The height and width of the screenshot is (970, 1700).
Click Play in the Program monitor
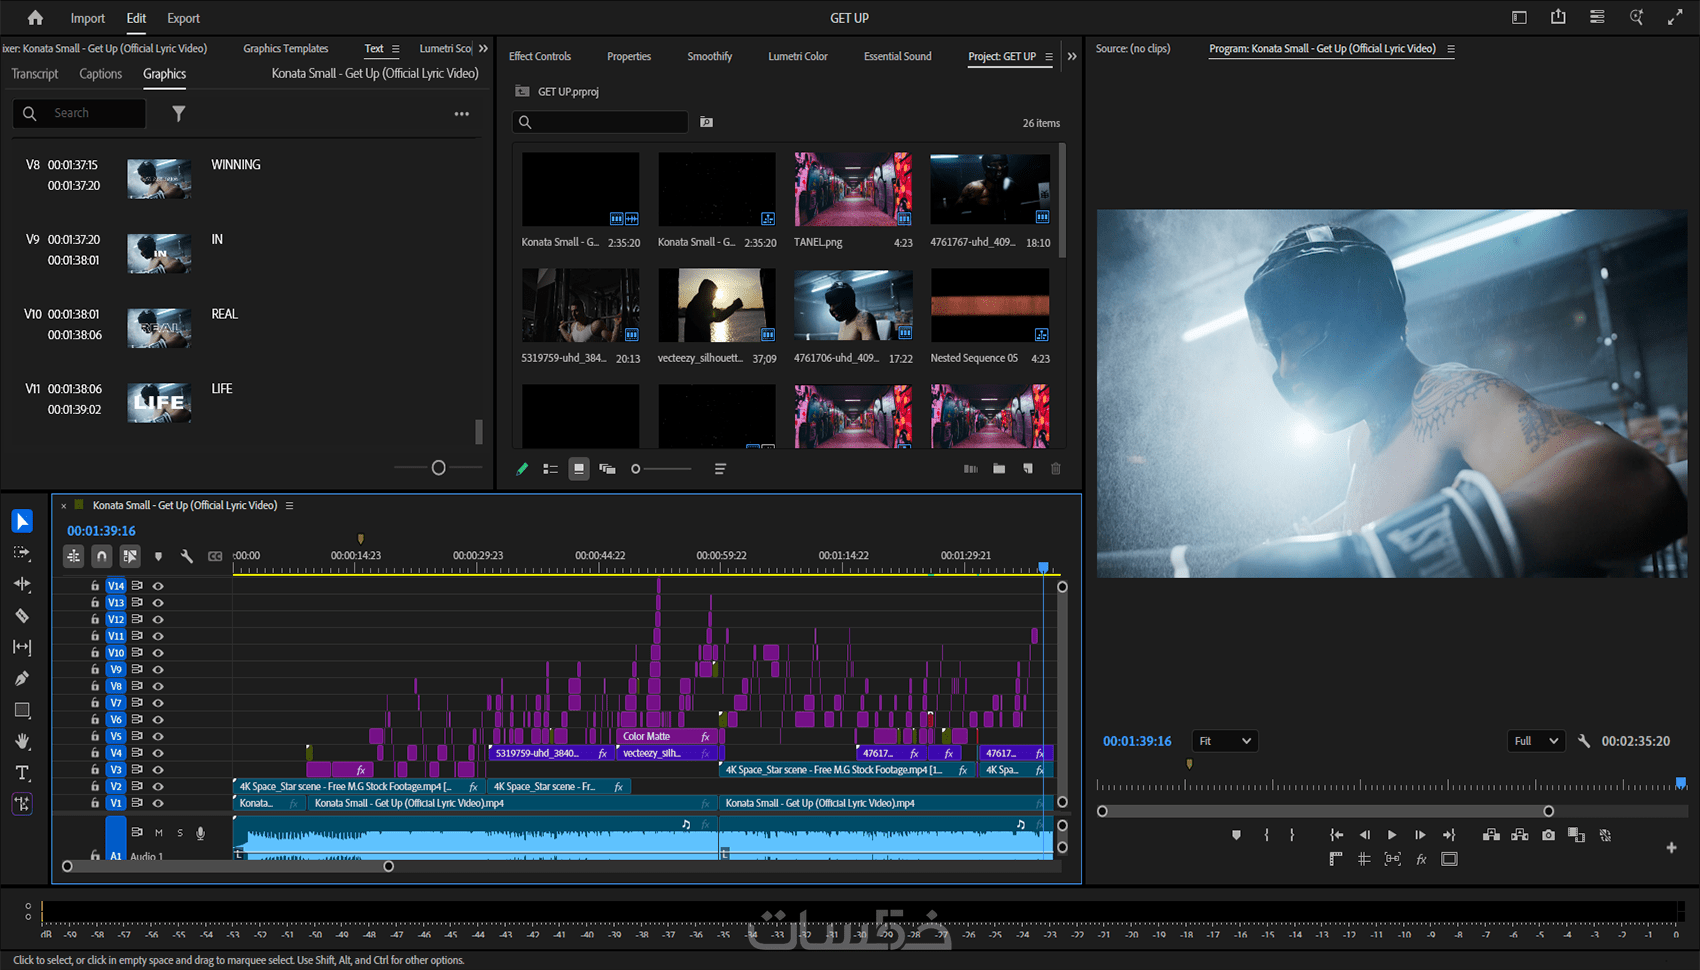point(1392,835)
